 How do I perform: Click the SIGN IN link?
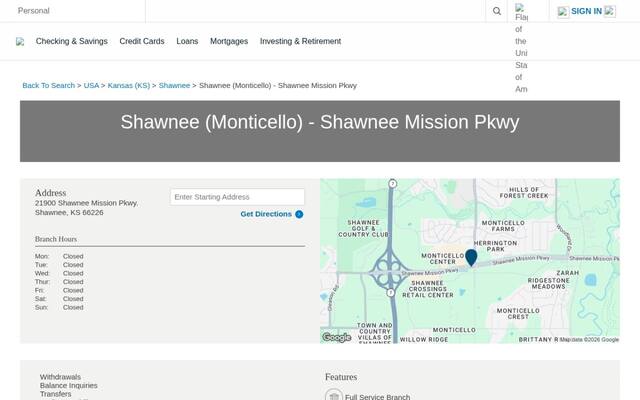(x=586, y=11)
